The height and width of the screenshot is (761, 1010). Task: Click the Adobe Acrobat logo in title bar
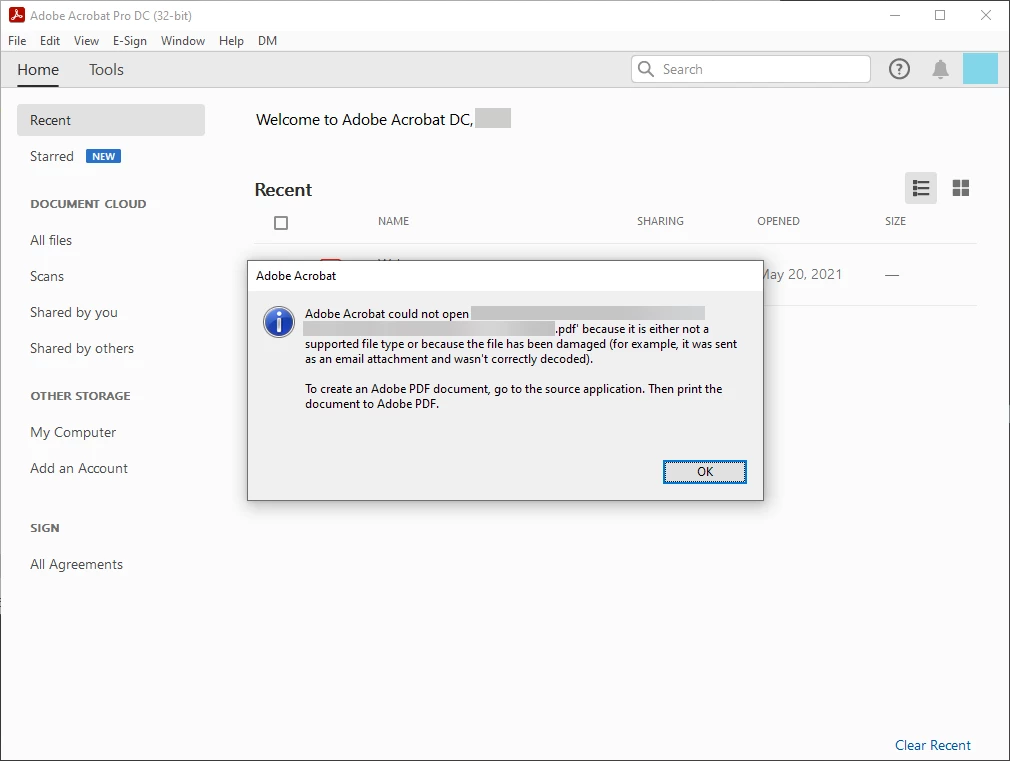(x=17, y=15)
